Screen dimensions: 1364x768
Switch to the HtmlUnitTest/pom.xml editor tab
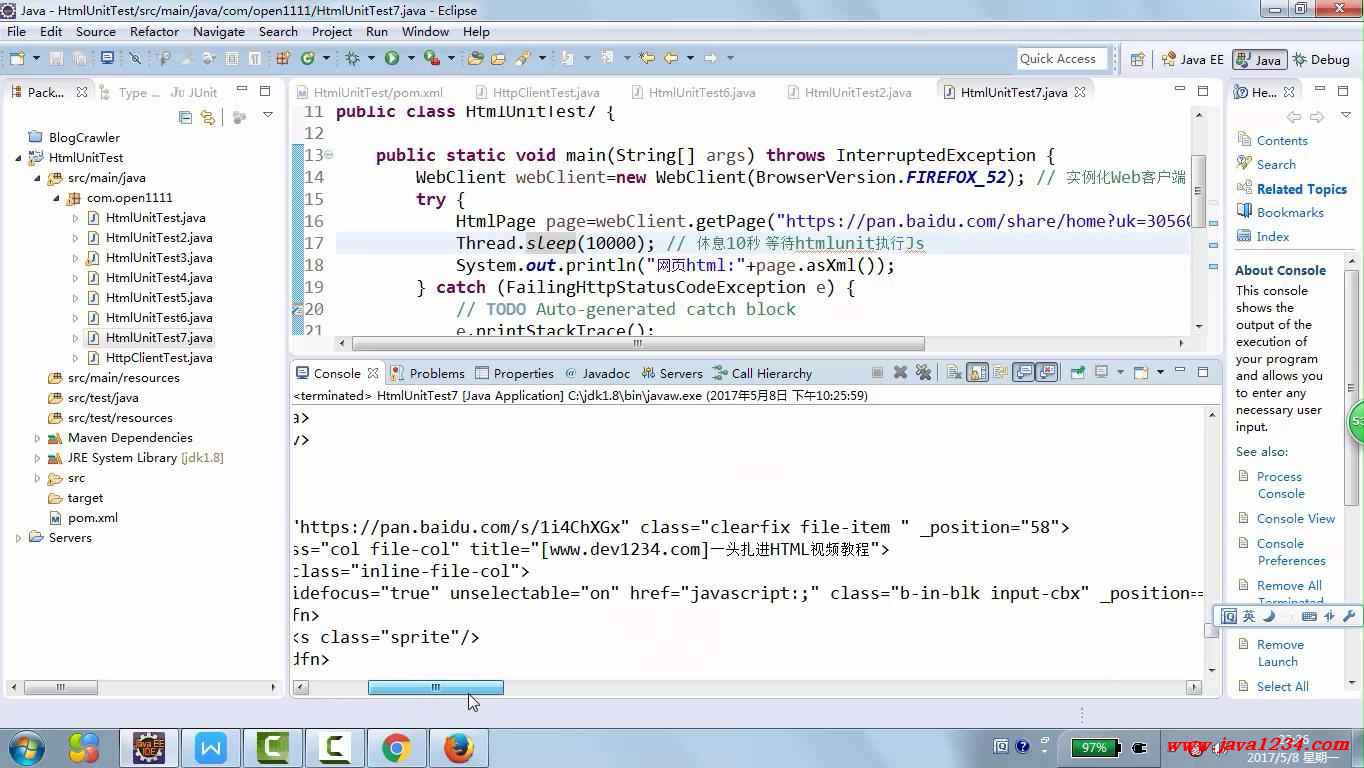[368, 92]
